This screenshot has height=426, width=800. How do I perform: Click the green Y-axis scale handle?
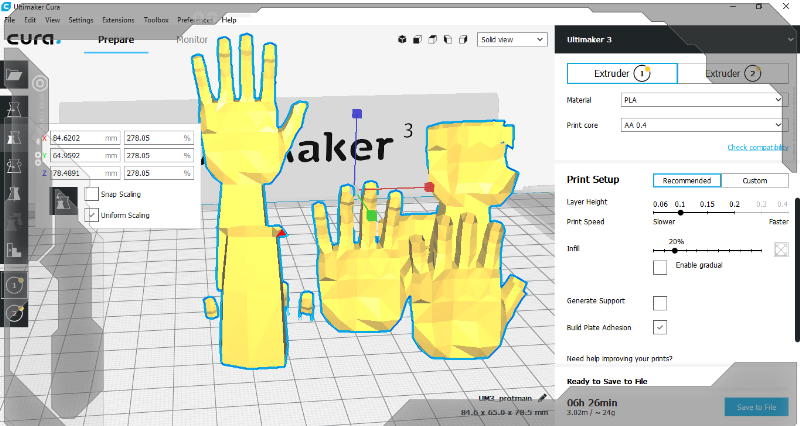371,216
